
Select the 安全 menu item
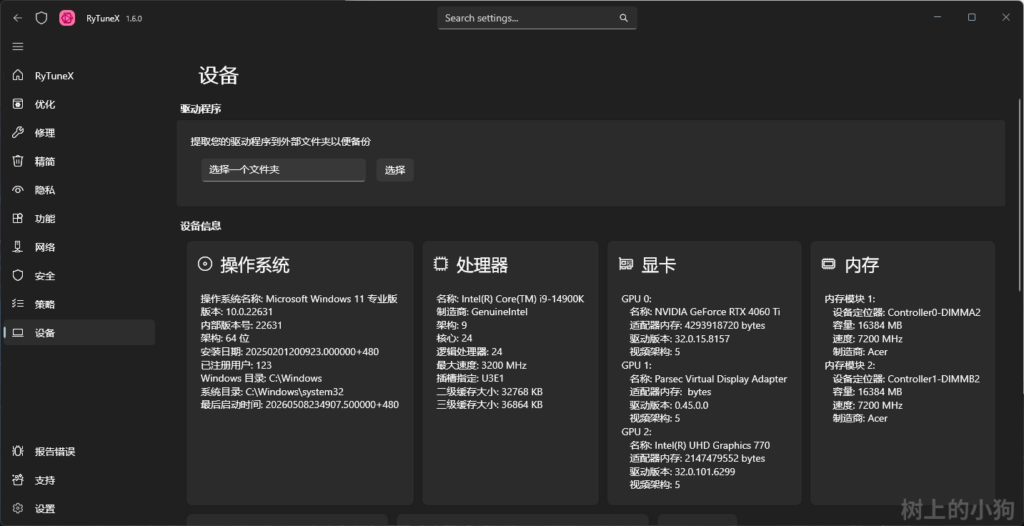(x=79, y=276)
